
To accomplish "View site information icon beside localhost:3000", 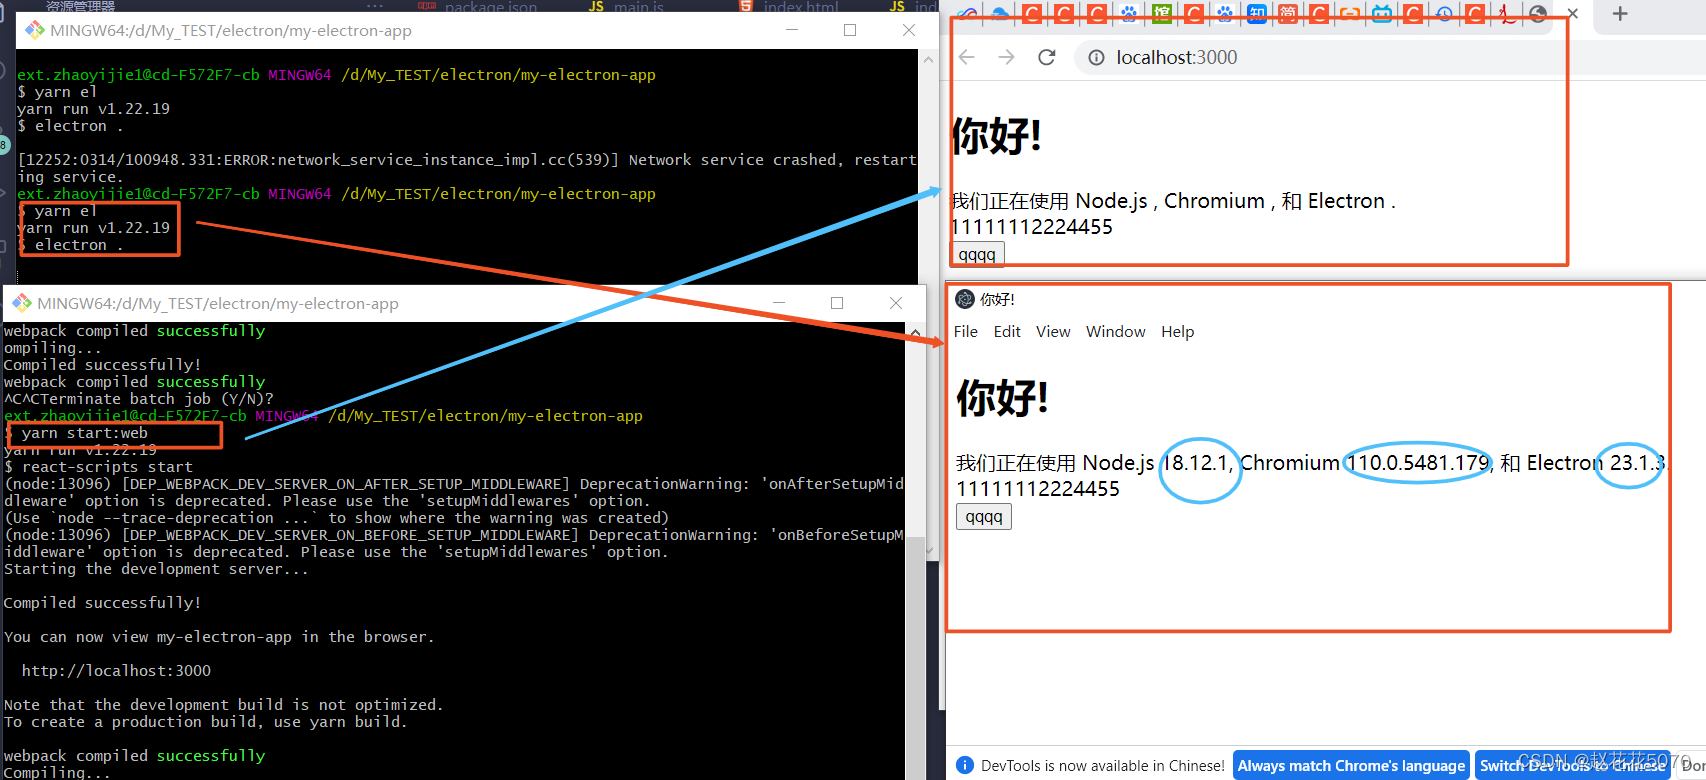I will point(1097,58).
